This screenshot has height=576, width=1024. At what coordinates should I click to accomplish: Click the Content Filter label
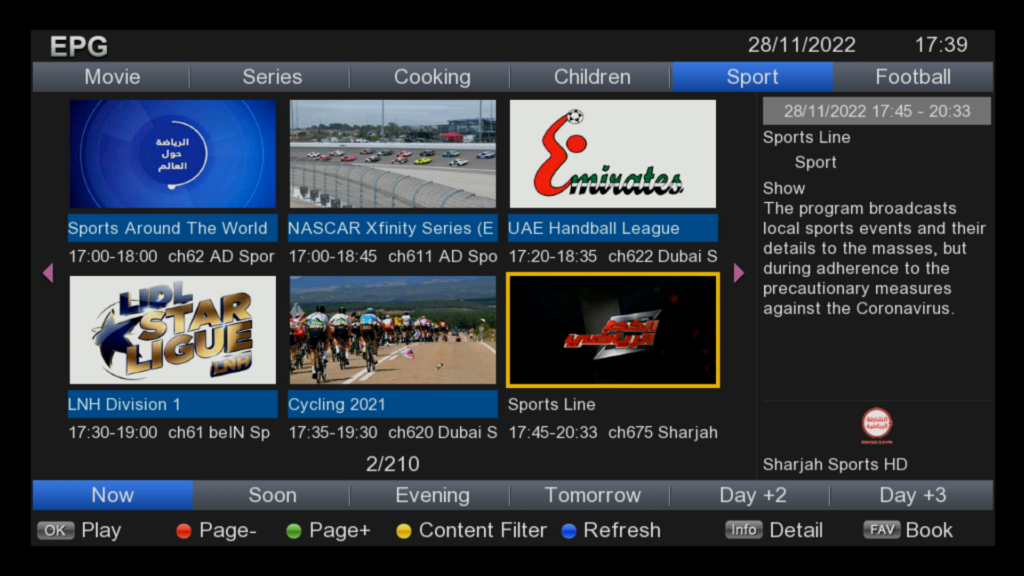[483, 530]
